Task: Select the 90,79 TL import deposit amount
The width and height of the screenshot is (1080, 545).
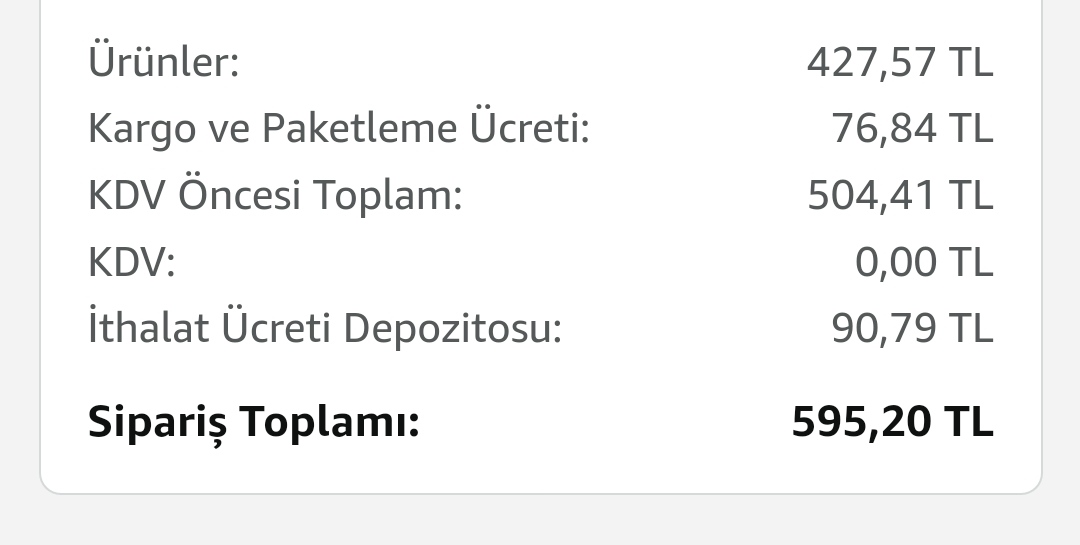Action: [911, 328]
